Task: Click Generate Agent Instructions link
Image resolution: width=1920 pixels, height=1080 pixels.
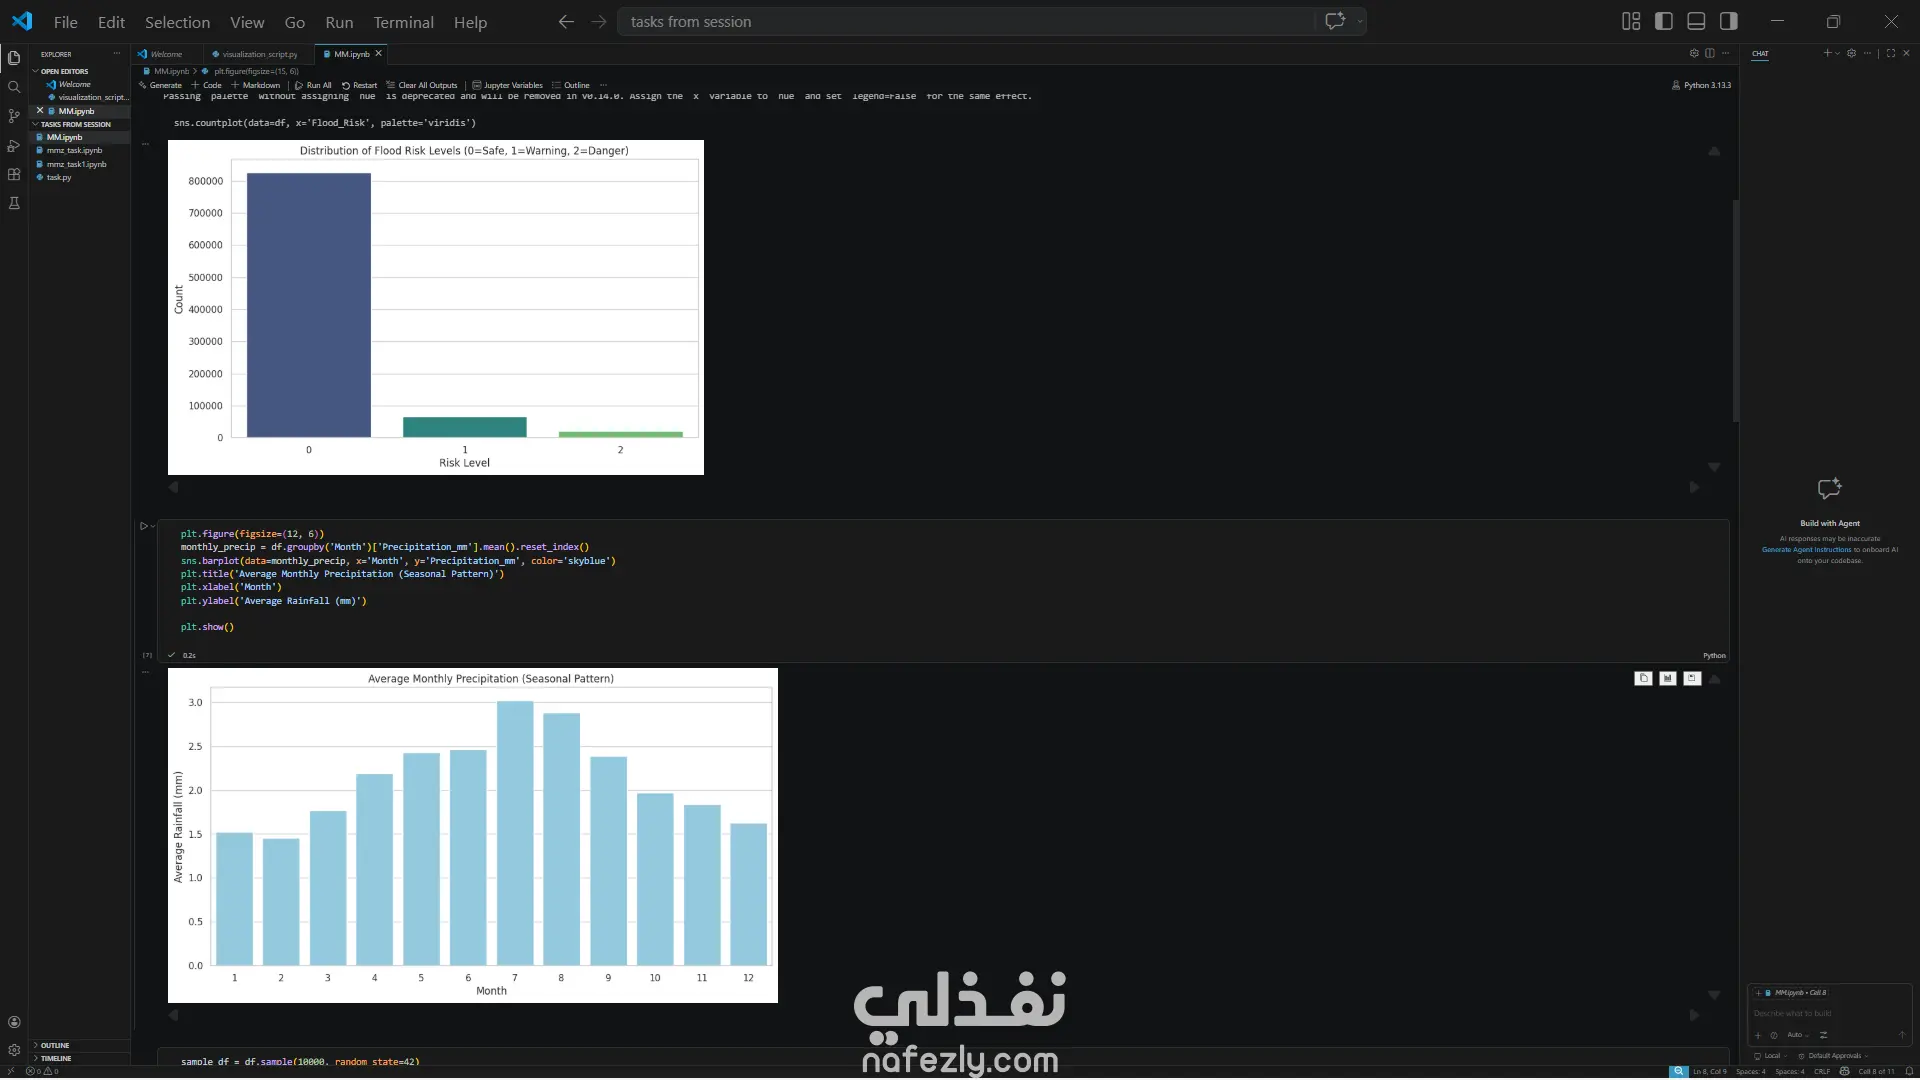Action: pyautogui.click(x=1806, y=550)
